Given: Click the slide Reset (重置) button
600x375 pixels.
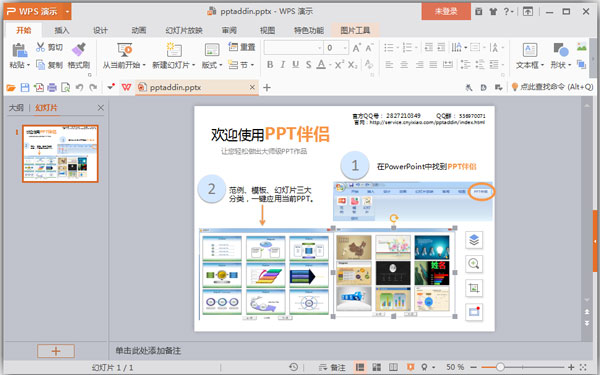Looking at the screenshot, I should (242, 47).
